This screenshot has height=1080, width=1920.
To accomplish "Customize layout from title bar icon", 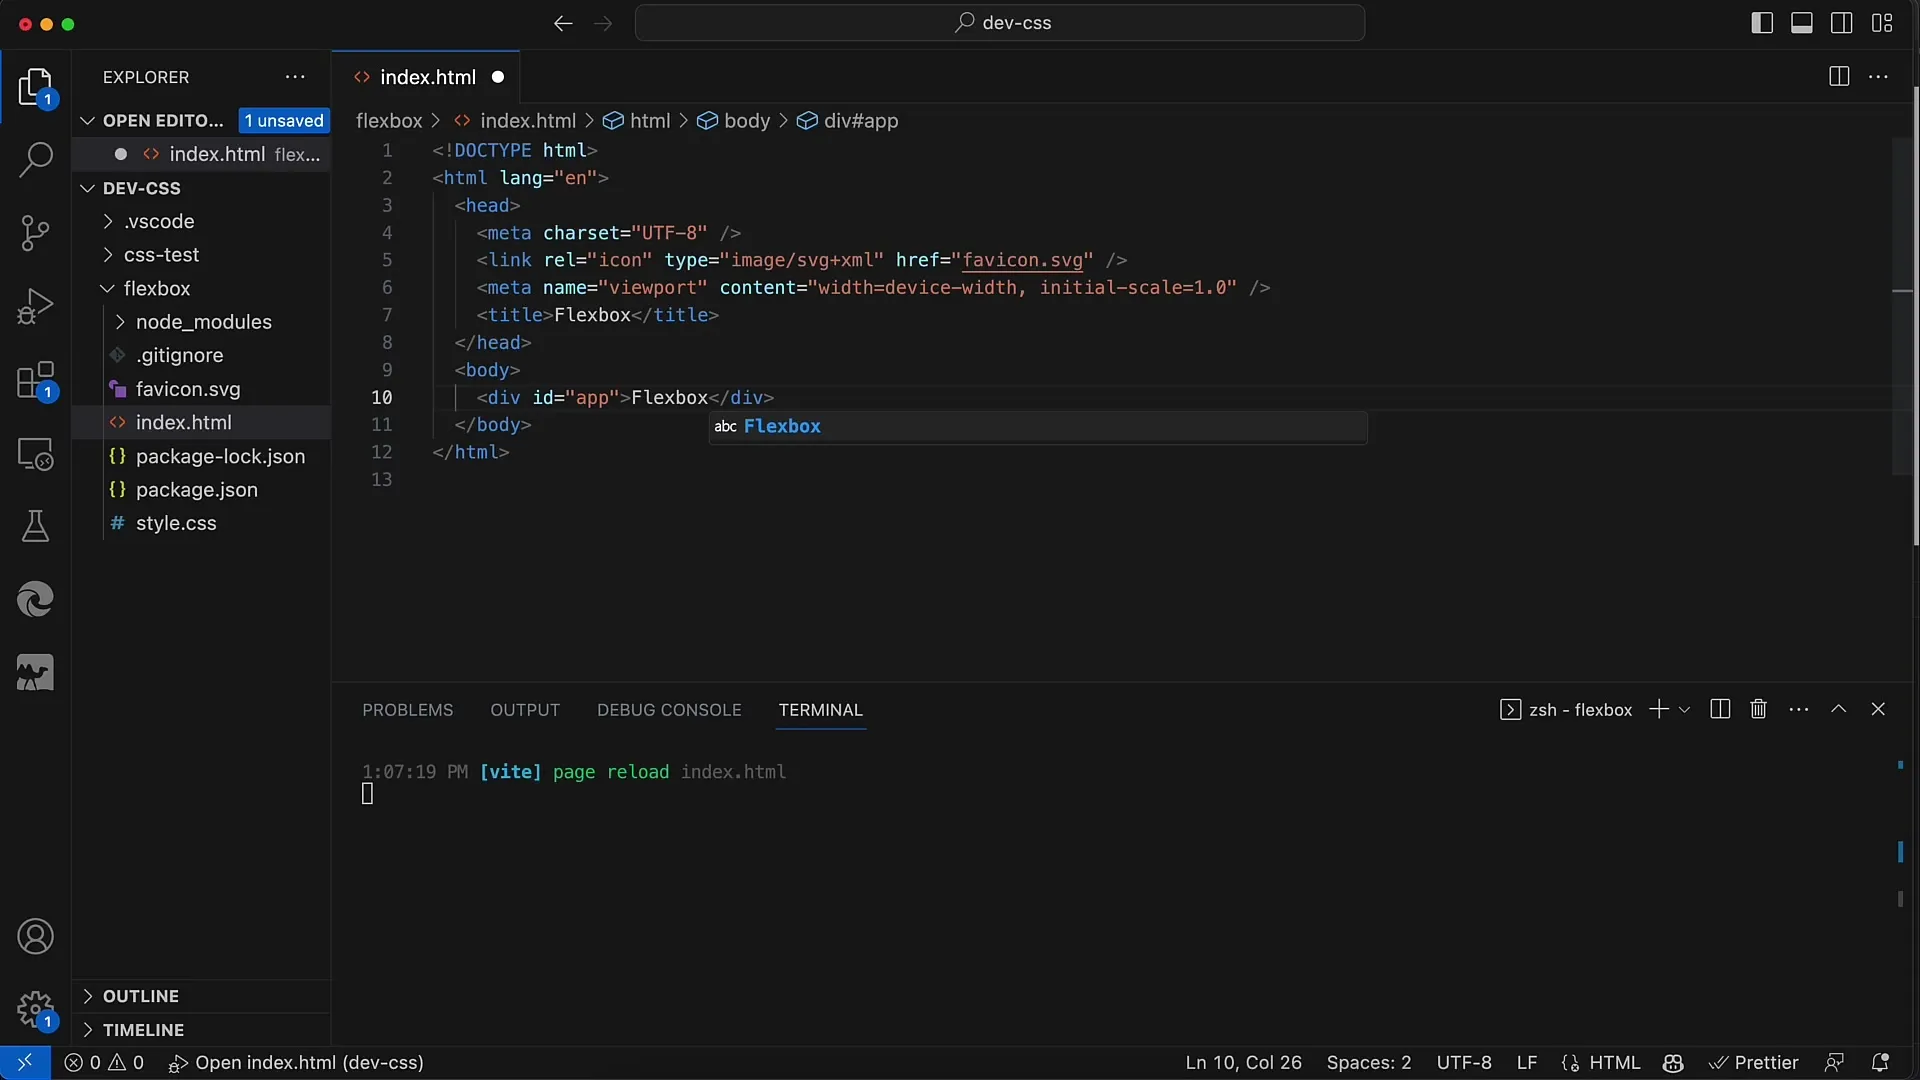I will [1882, 23].
